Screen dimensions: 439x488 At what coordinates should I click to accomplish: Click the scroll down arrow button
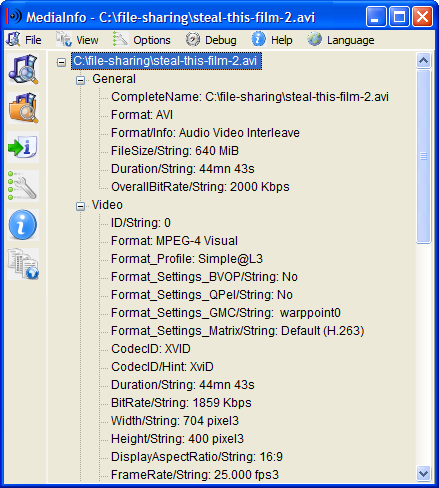click(423, 473)
